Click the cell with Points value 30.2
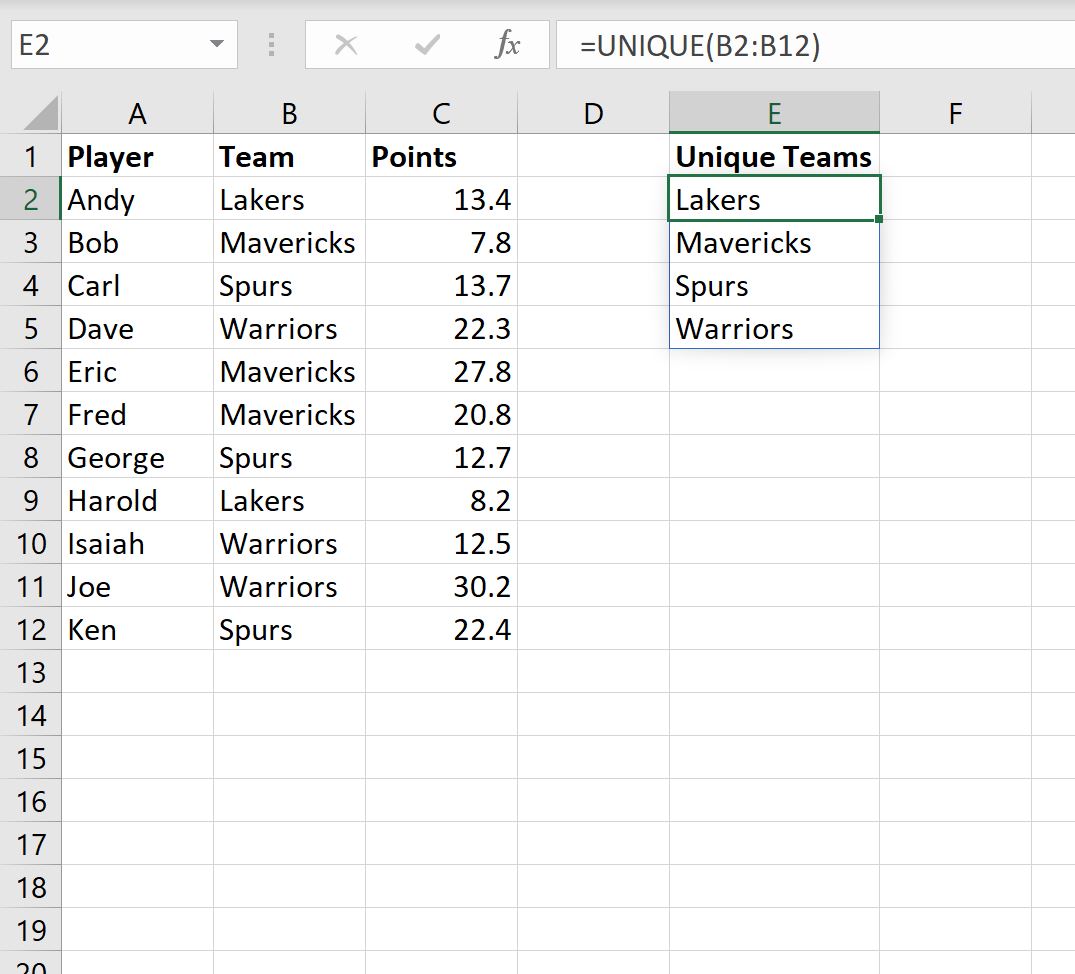Screen dimensions: 1075x974 pyautogui.click(x=441, y=587)
